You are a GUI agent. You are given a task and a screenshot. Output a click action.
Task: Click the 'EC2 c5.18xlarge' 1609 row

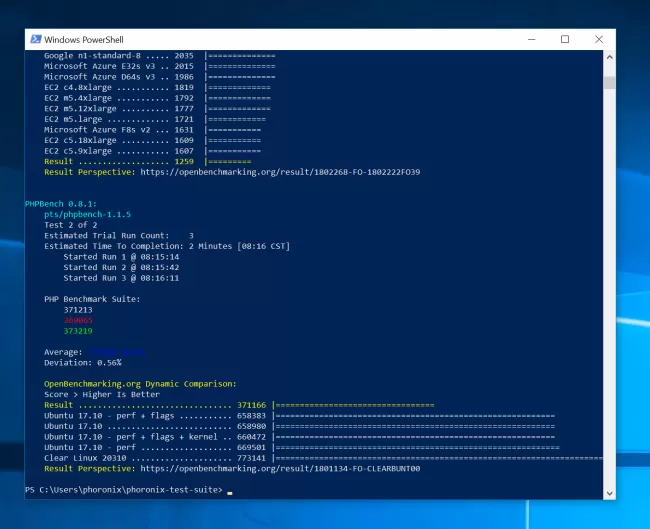click(153, 140)
